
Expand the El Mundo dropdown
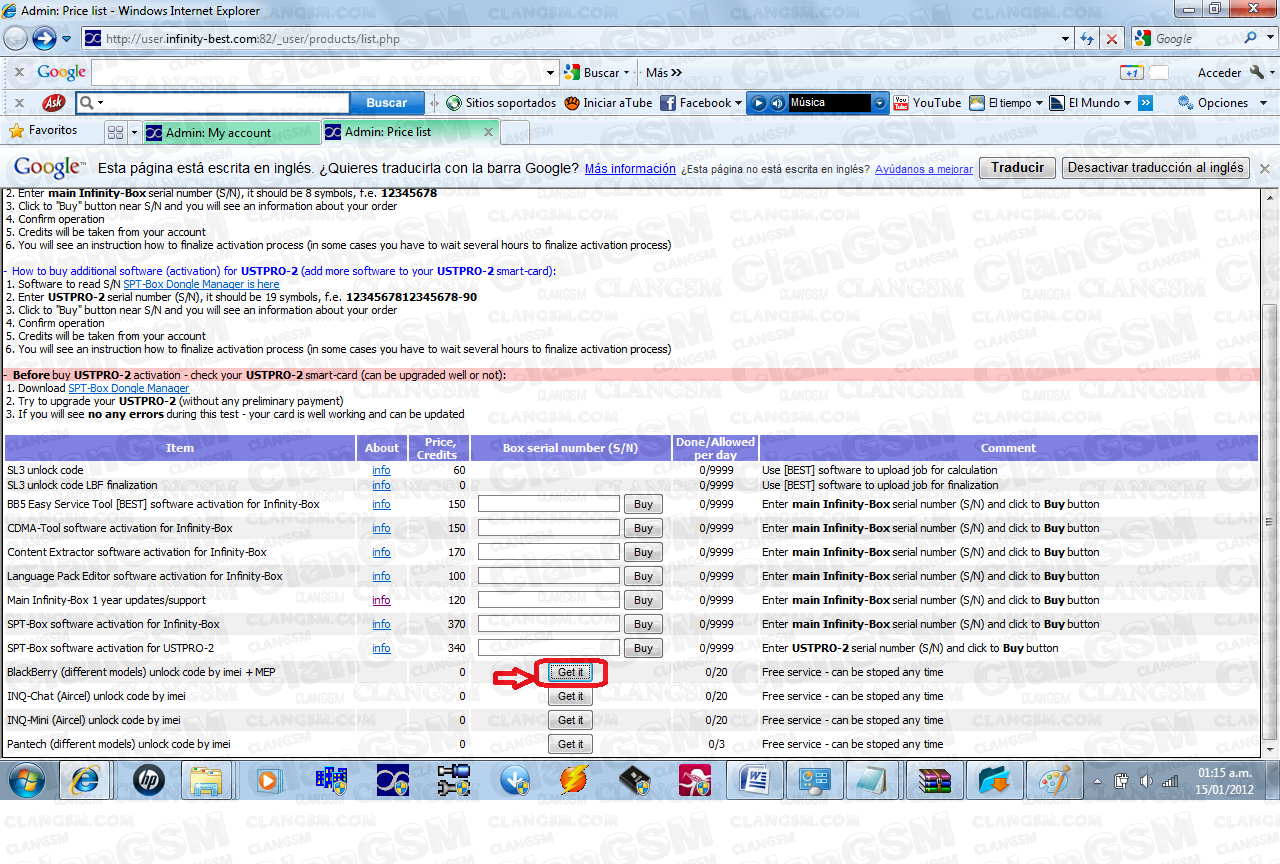1127,102
